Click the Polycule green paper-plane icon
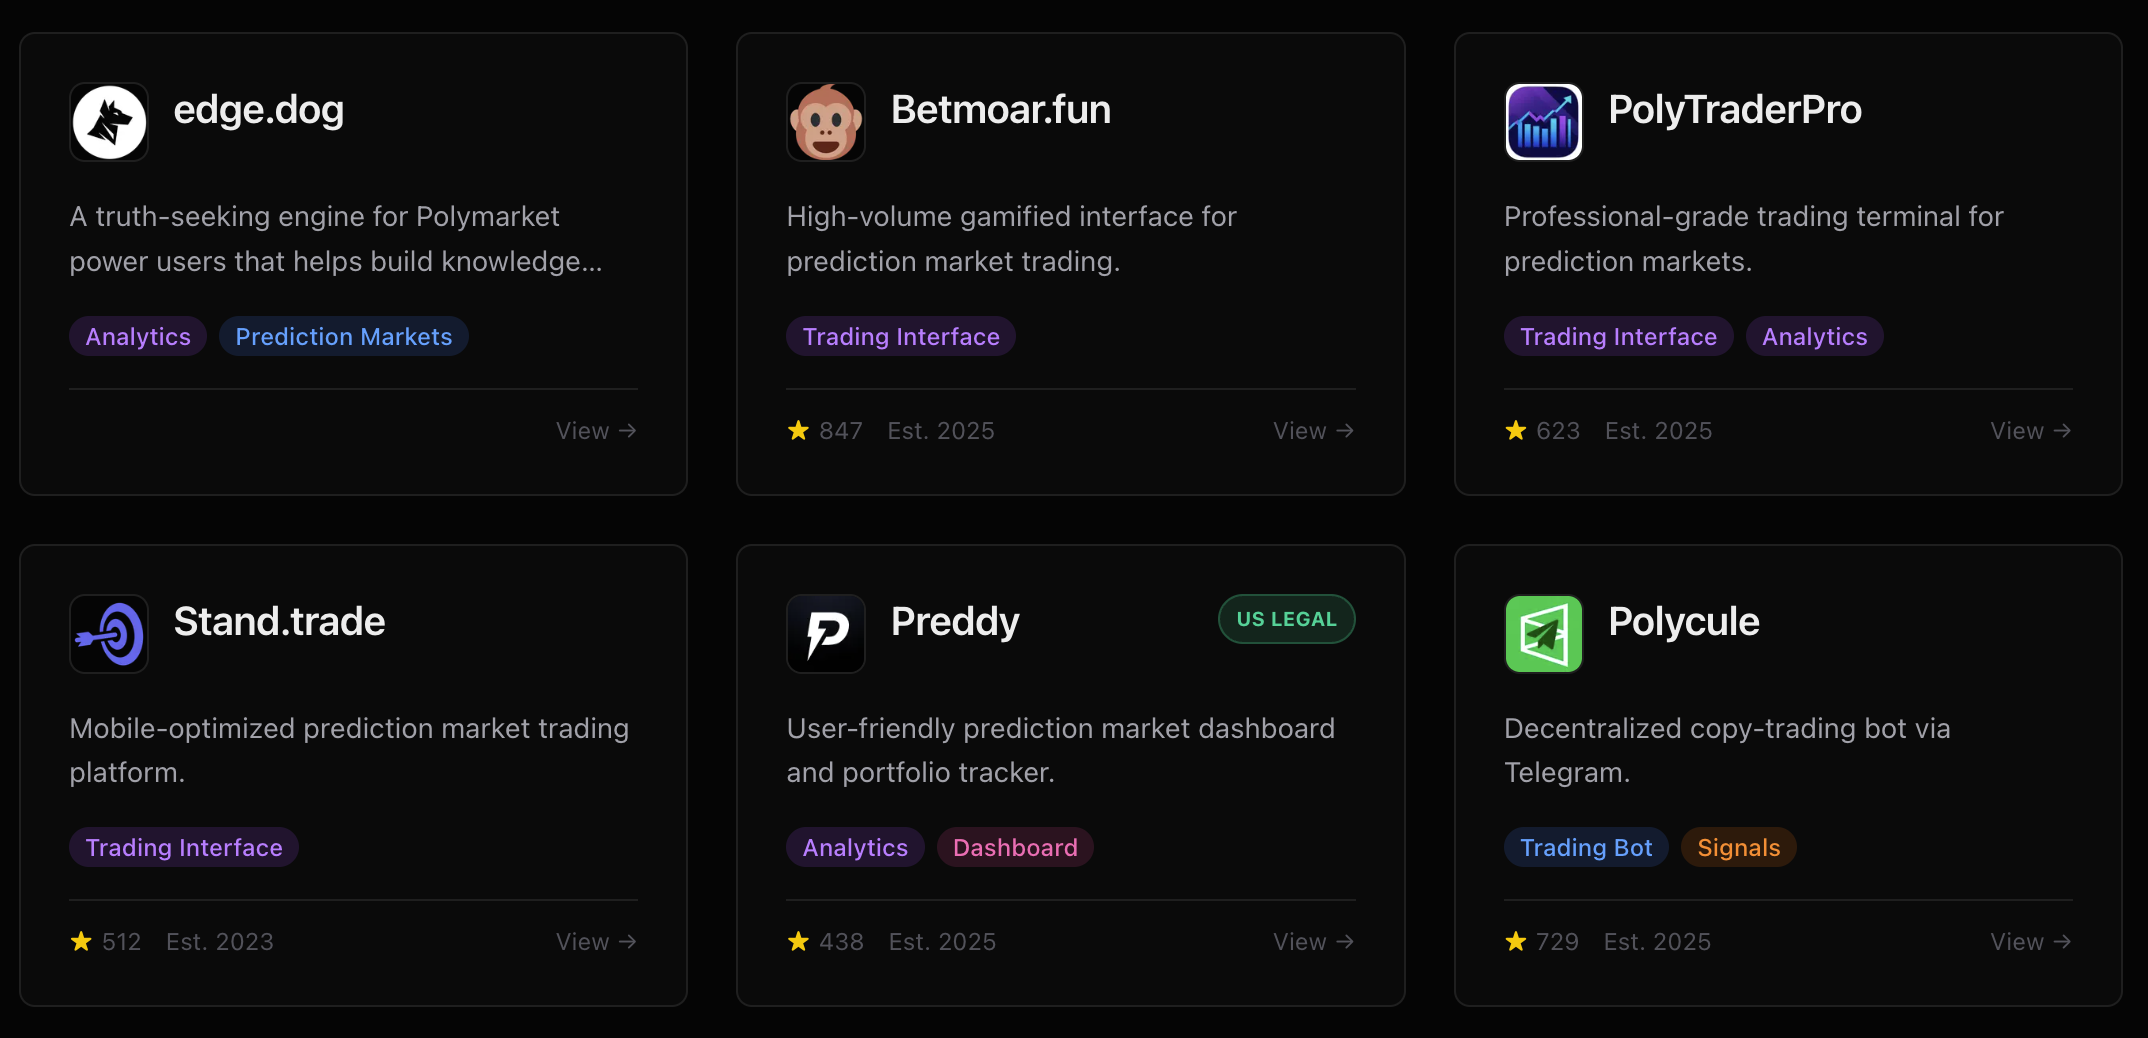Viewport: 2148px width, 1038px height. (1543, 634)
